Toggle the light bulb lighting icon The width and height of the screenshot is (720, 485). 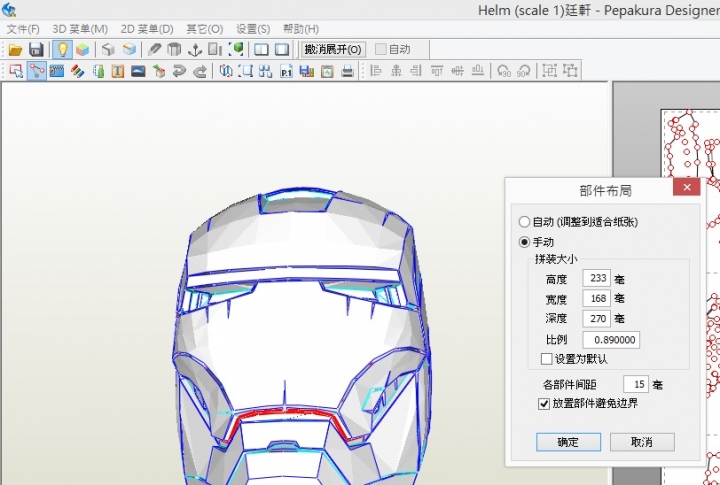(62, 50)
